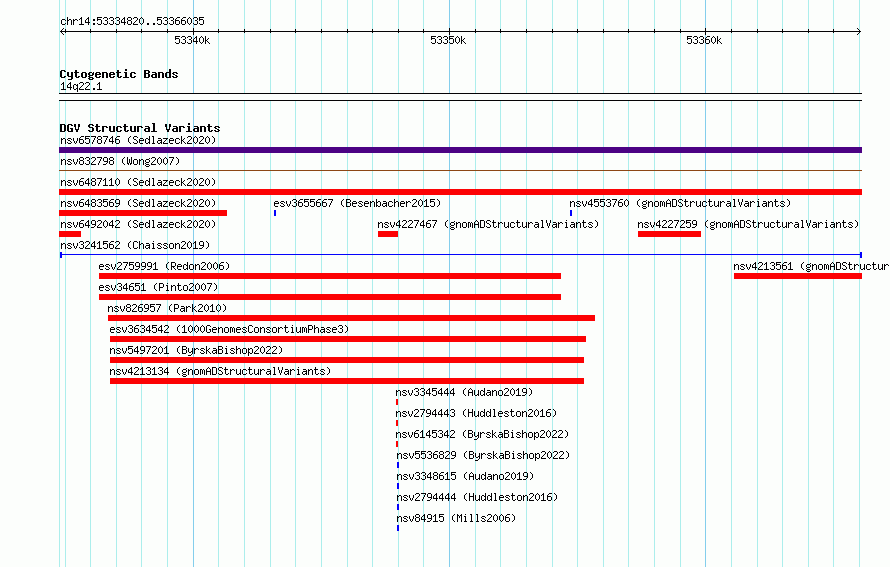
Task: Select the small red bar under nsv4227467
Action: point(388,234)
